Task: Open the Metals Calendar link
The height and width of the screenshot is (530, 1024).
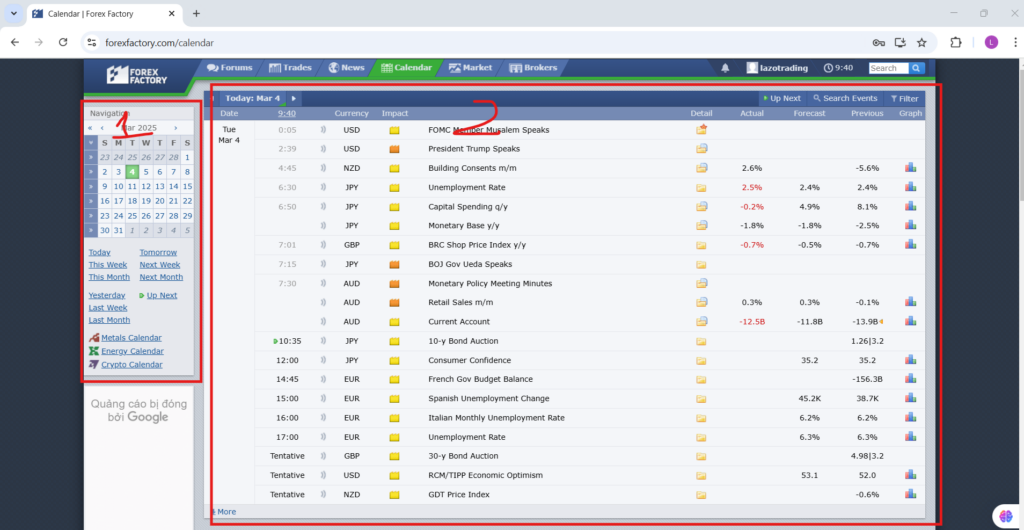Action: point(131,338)
